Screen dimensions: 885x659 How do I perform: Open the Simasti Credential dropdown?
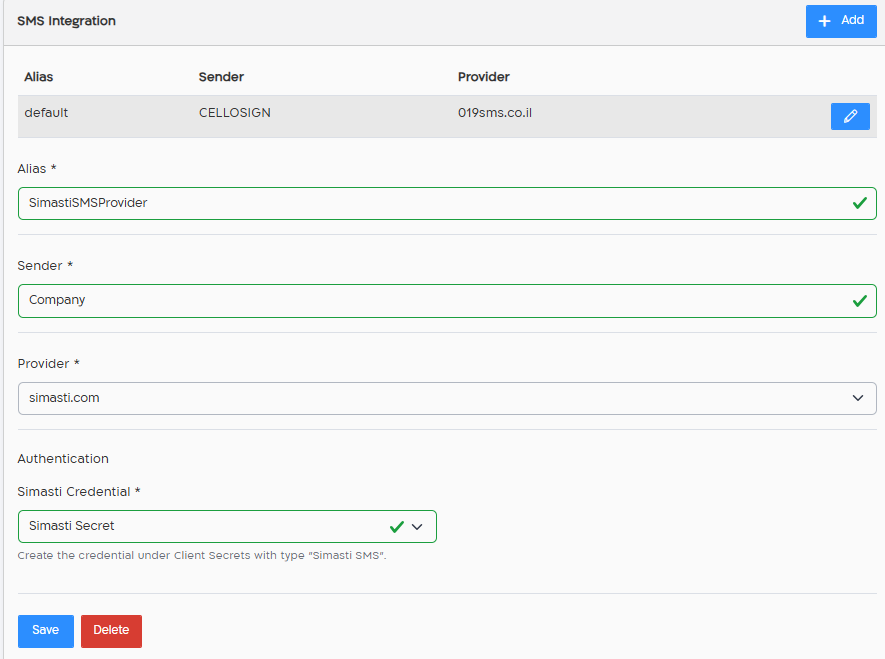[227, 526]
